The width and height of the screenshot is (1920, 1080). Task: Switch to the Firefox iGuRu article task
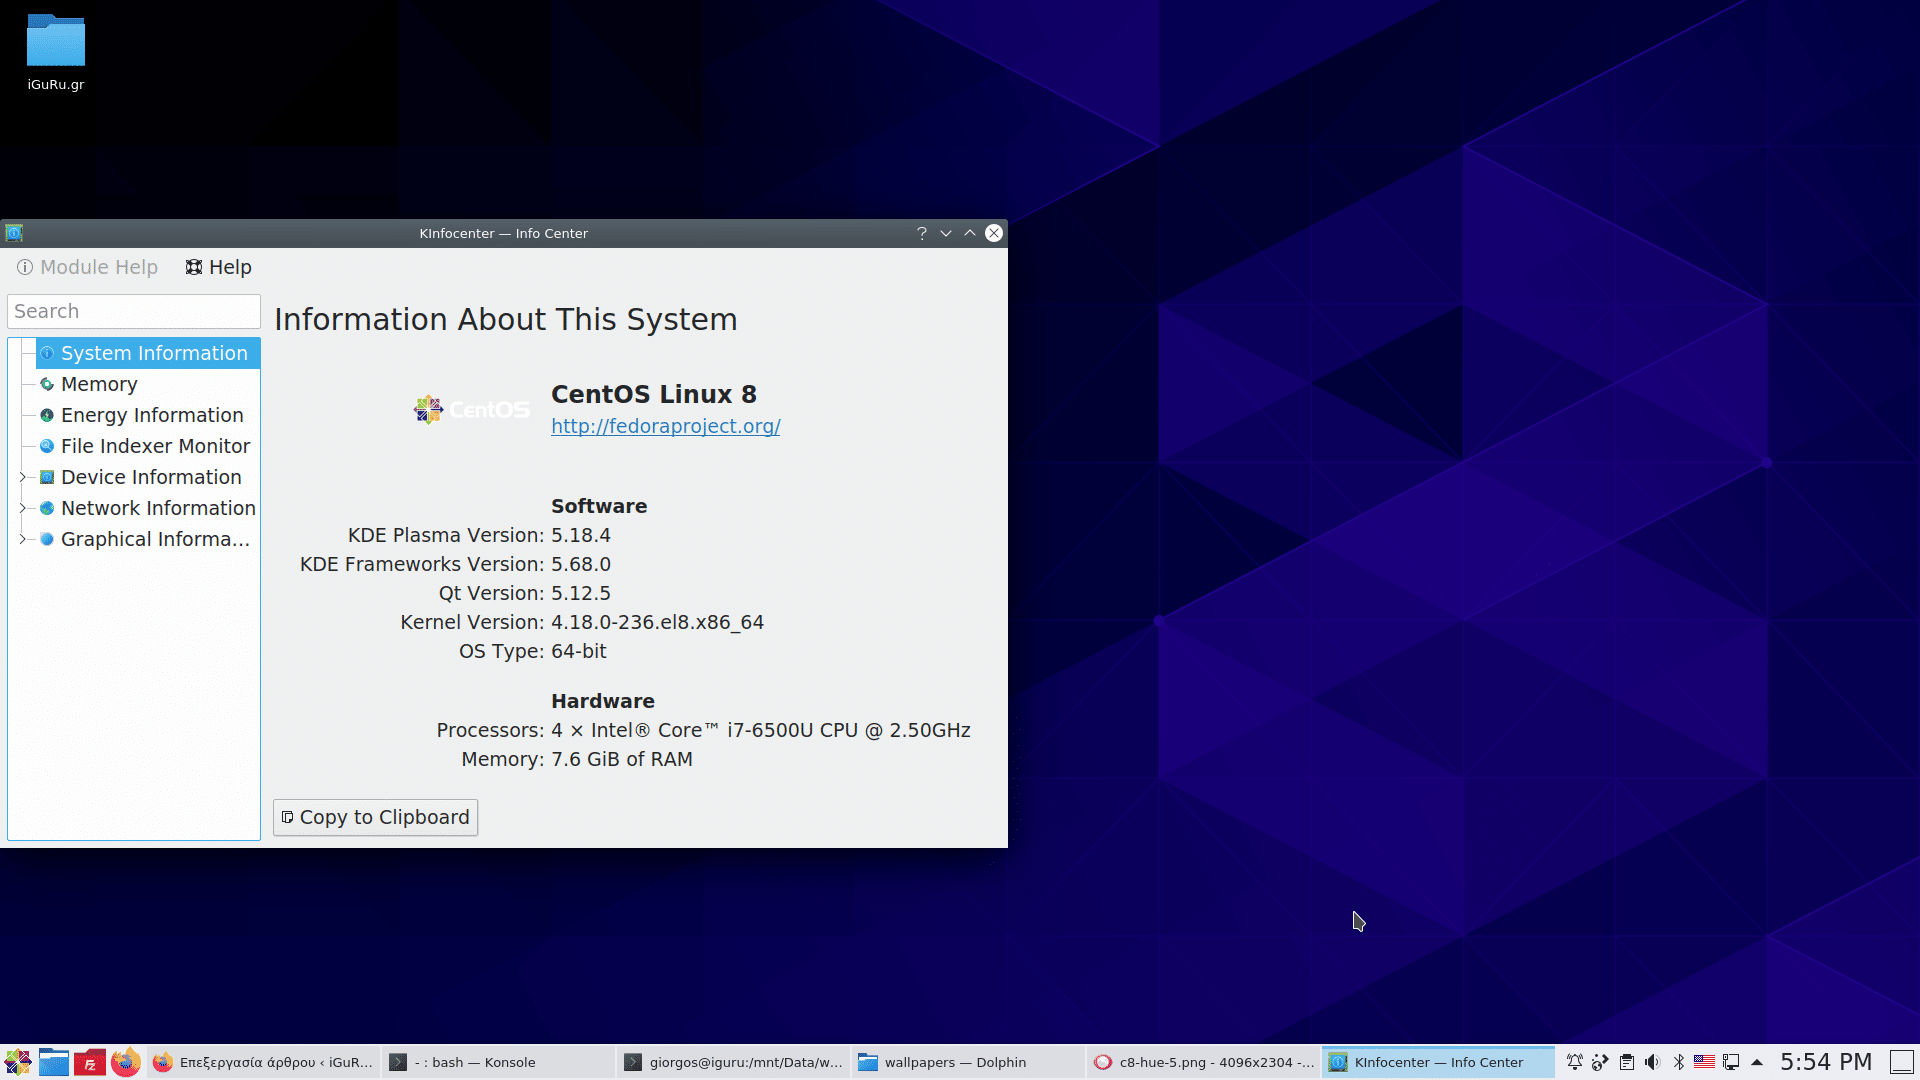[263, 1062]
